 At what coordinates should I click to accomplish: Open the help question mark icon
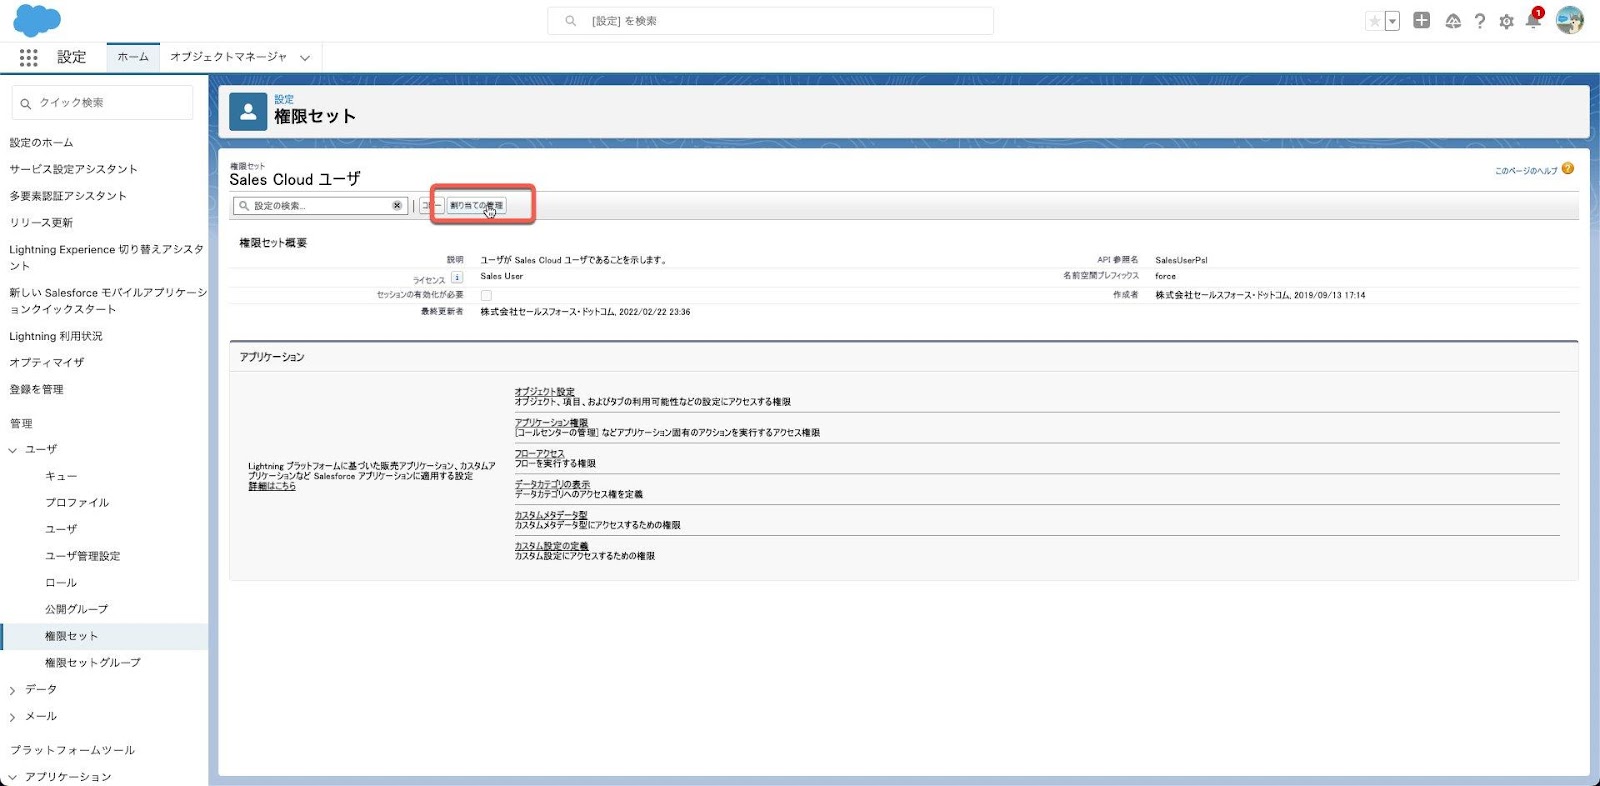click(x=1480, y=21)
